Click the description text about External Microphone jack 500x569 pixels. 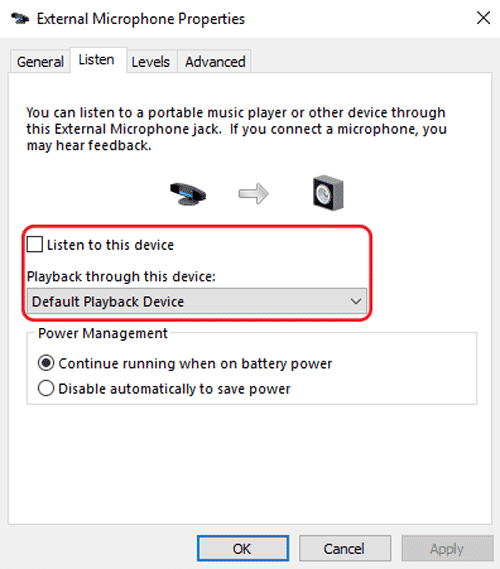click(x=236, y=129)
